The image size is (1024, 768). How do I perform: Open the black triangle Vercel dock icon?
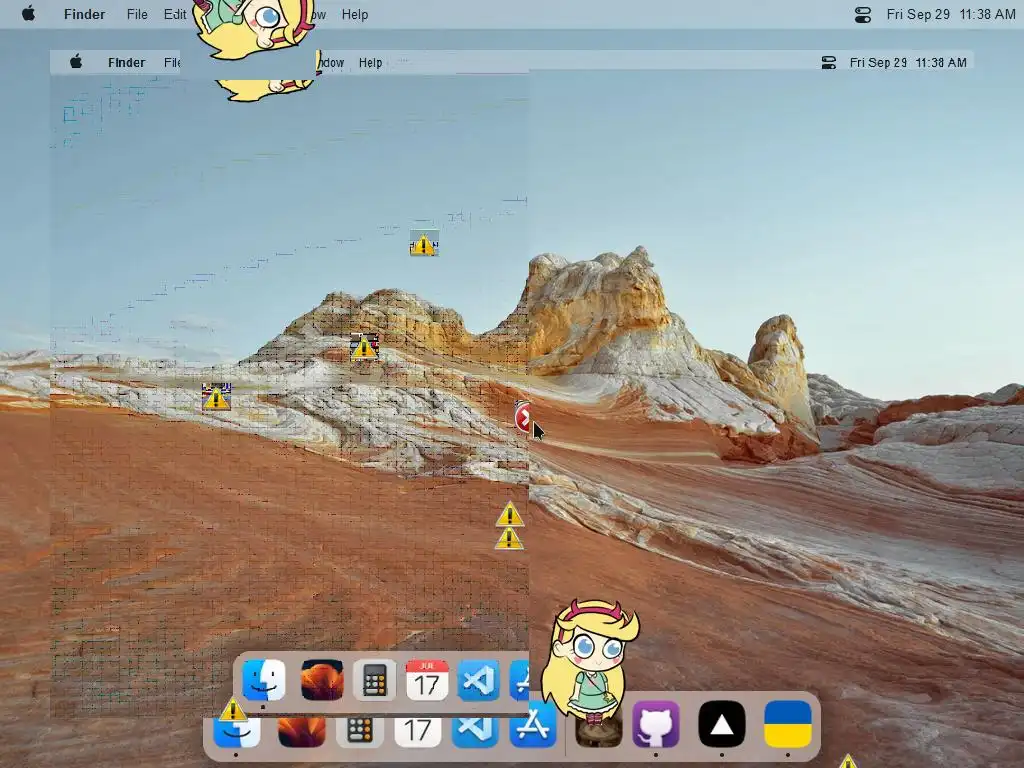(722, 724)
